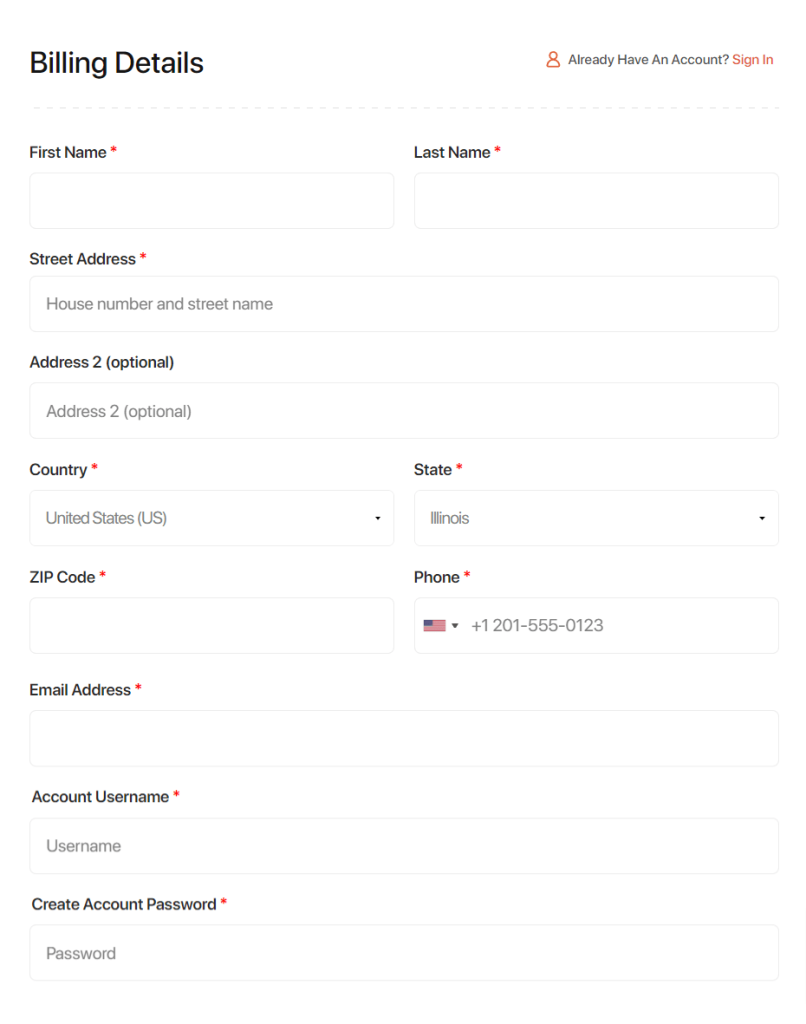Click the Account Username input field
806x1024 pixels.
[x=404, y=846]
